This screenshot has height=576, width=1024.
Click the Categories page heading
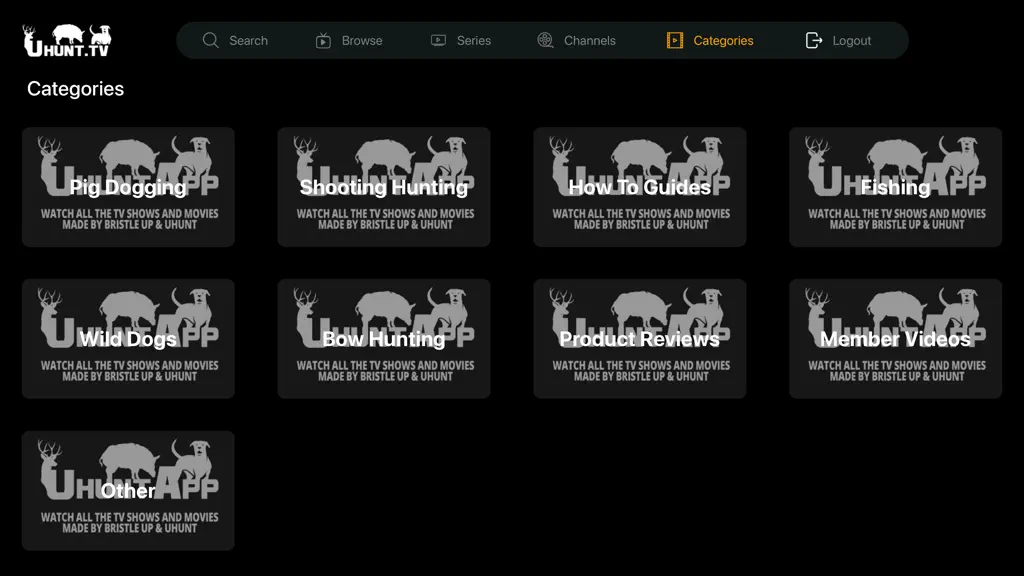[x=75, y=89]
